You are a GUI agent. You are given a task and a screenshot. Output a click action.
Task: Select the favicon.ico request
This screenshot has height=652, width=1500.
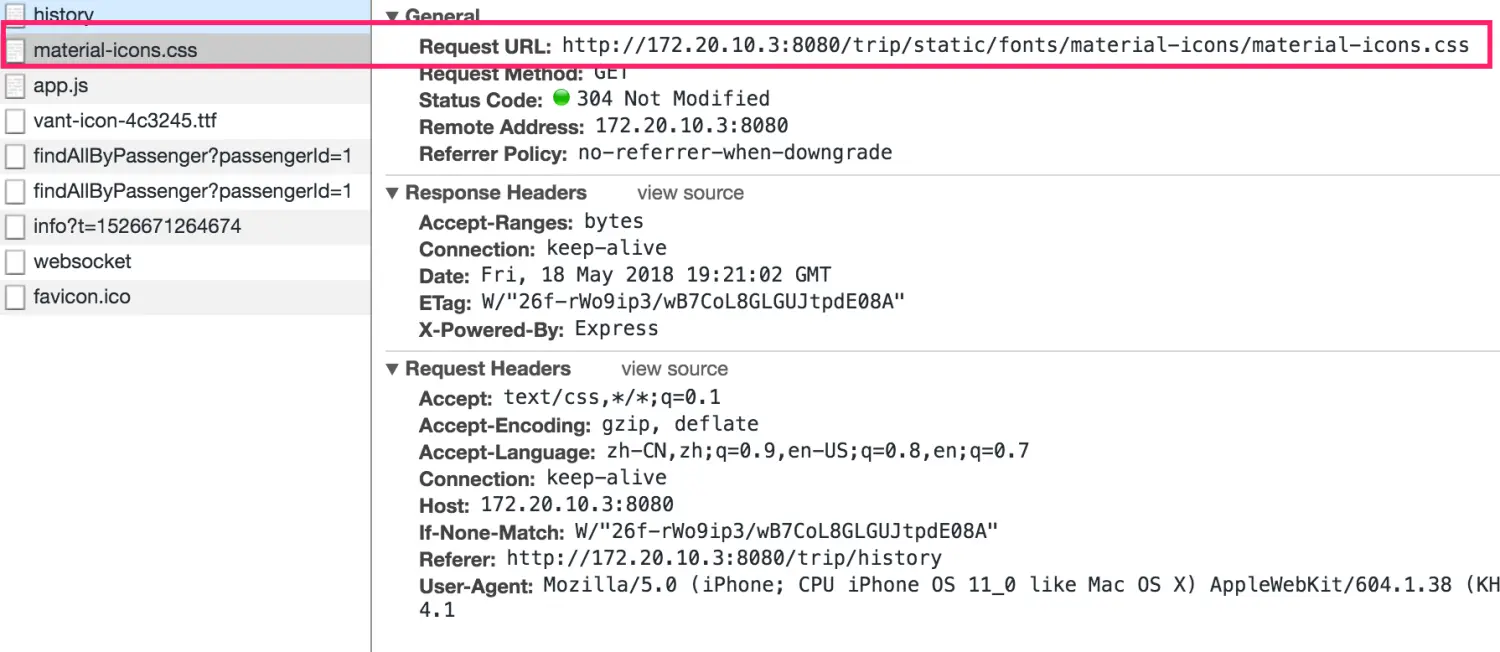point(82,297)
